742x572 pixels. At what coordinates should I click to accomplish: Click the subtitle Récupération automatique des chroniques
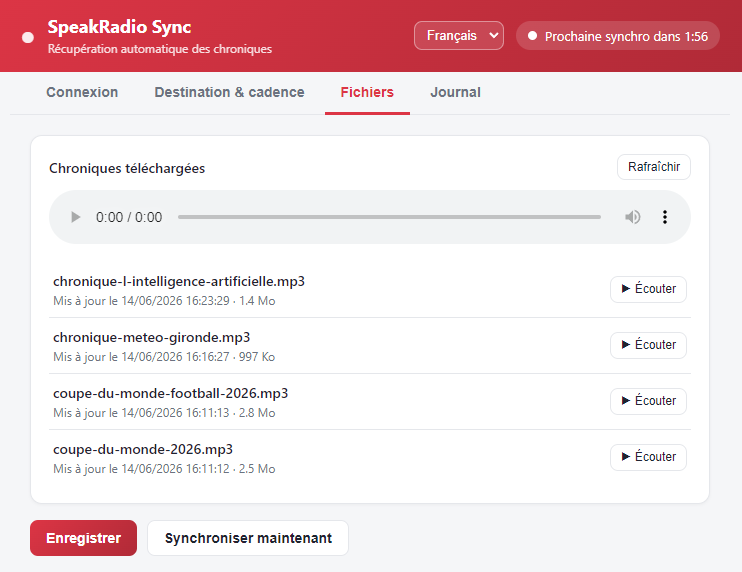tap(160, 49)
